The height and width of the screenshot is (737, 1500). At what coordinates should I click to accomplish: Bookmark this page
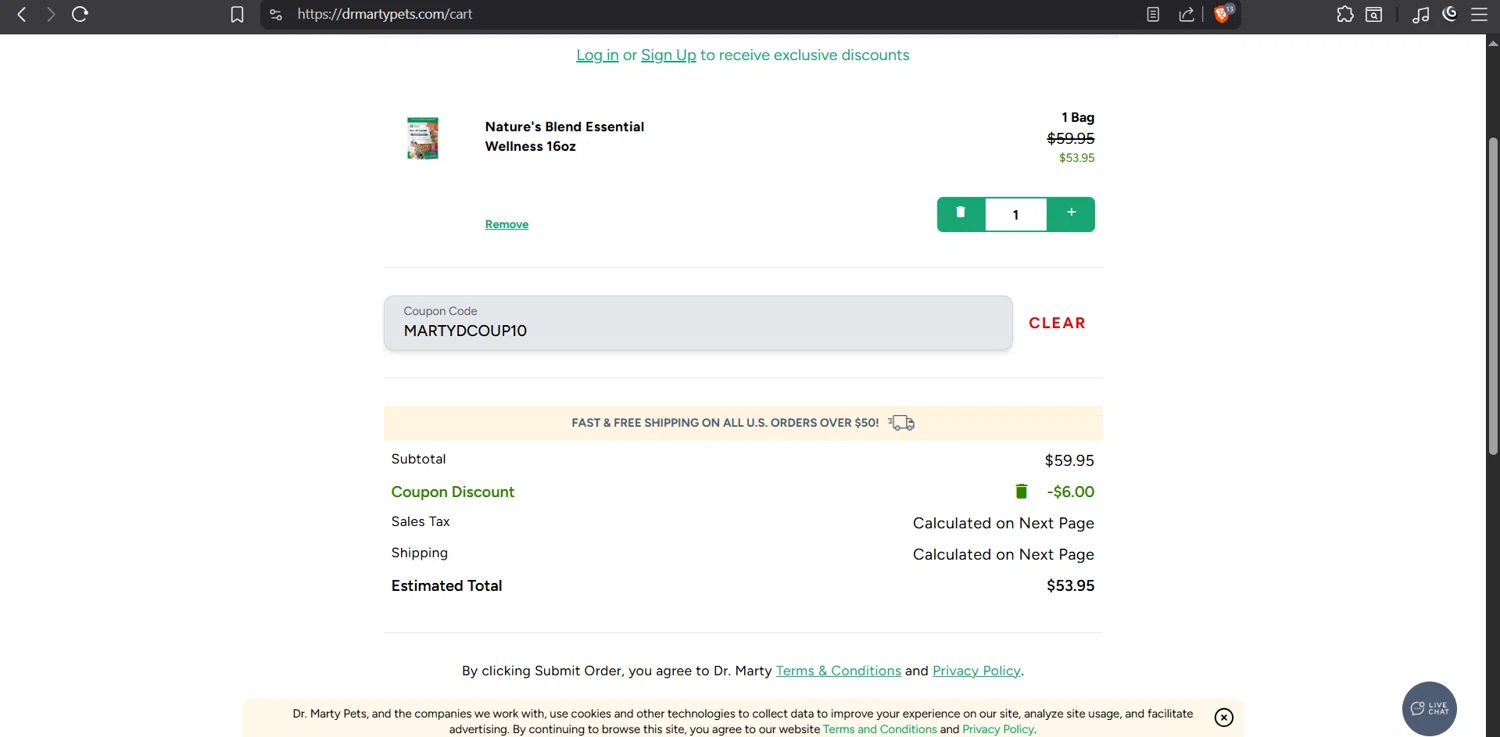coord(237,14)
